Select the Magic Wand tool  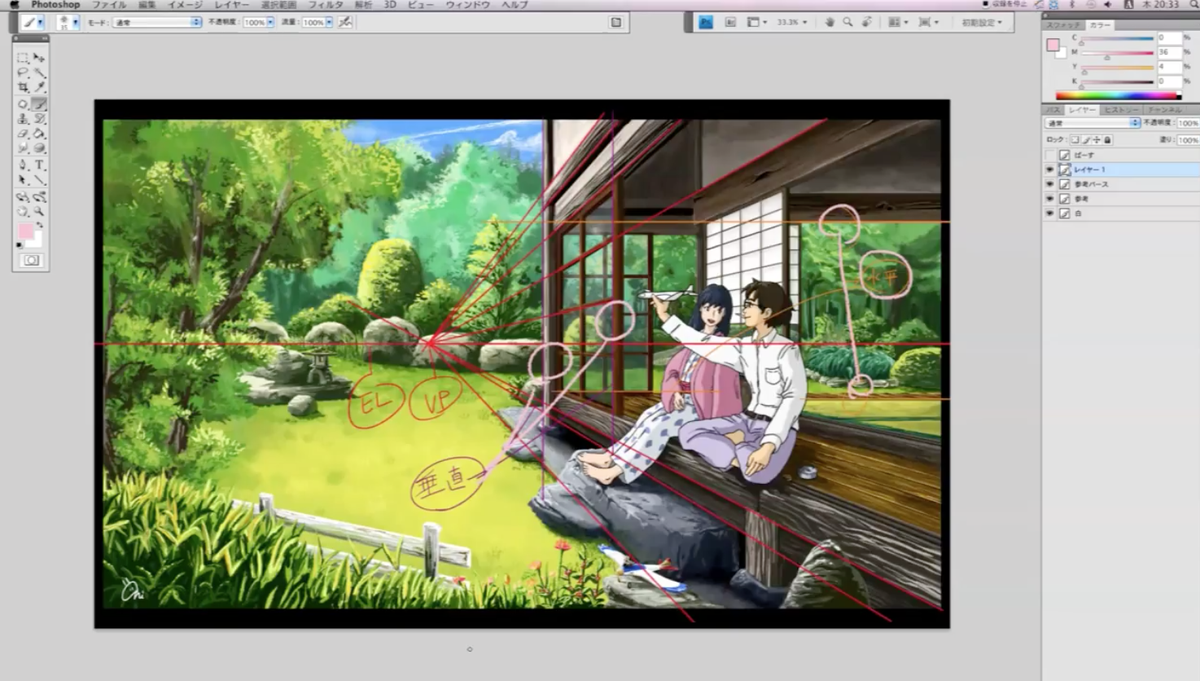click(39, 73)
